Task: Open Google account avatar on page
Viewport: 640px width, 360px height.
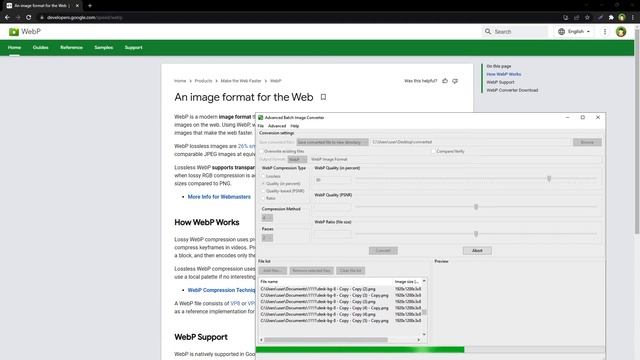Action: [621, 31]
